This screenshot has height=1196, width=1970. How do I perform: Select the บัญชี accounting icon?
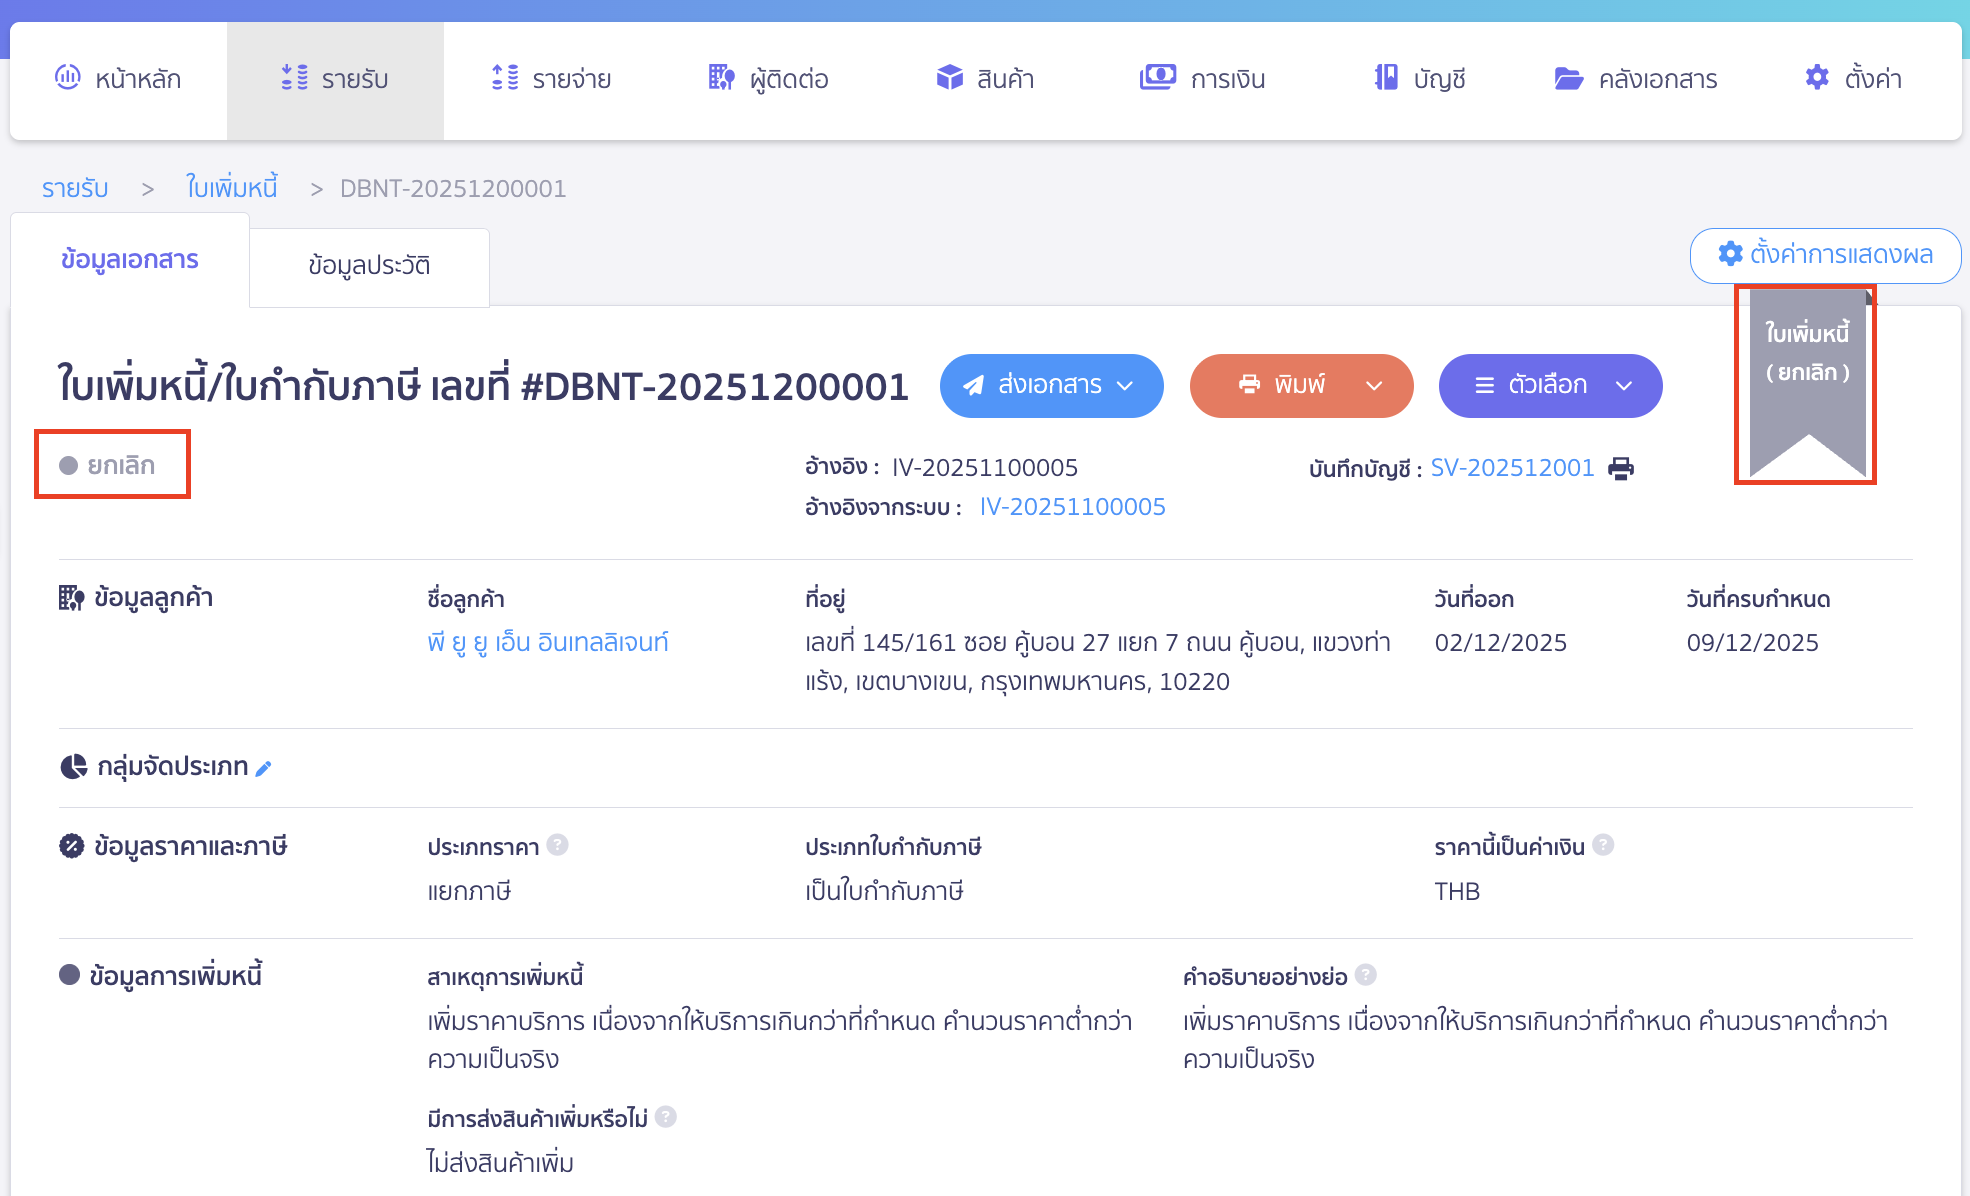(1385, 77)
